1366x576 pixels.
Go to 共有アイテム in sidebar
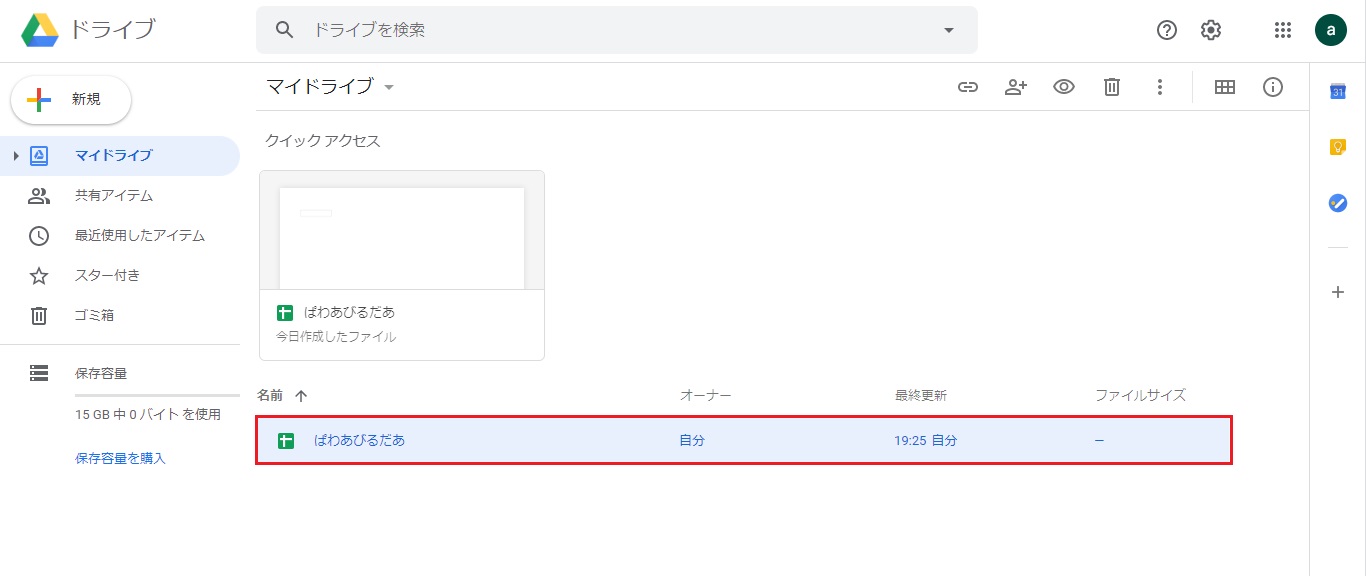coord(113,196)
